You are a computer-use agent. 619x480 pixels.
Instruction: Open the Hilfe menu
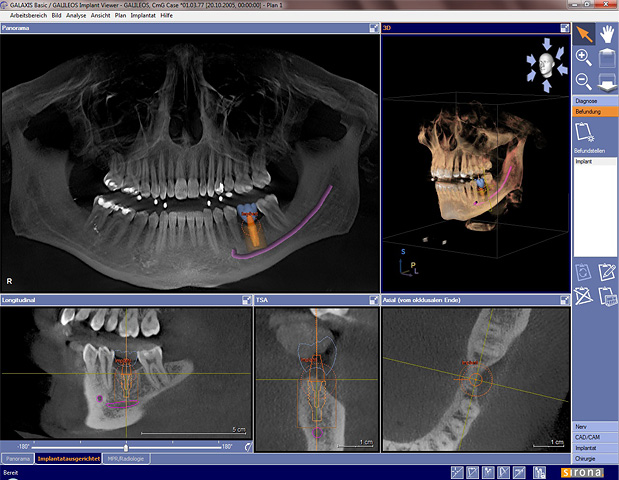click(x=167, y=15)
